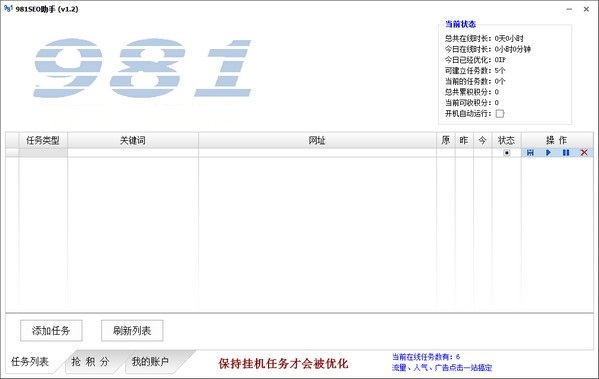
Task: Click the 当前在线任务数有 text
Action: tap(426, 357)
